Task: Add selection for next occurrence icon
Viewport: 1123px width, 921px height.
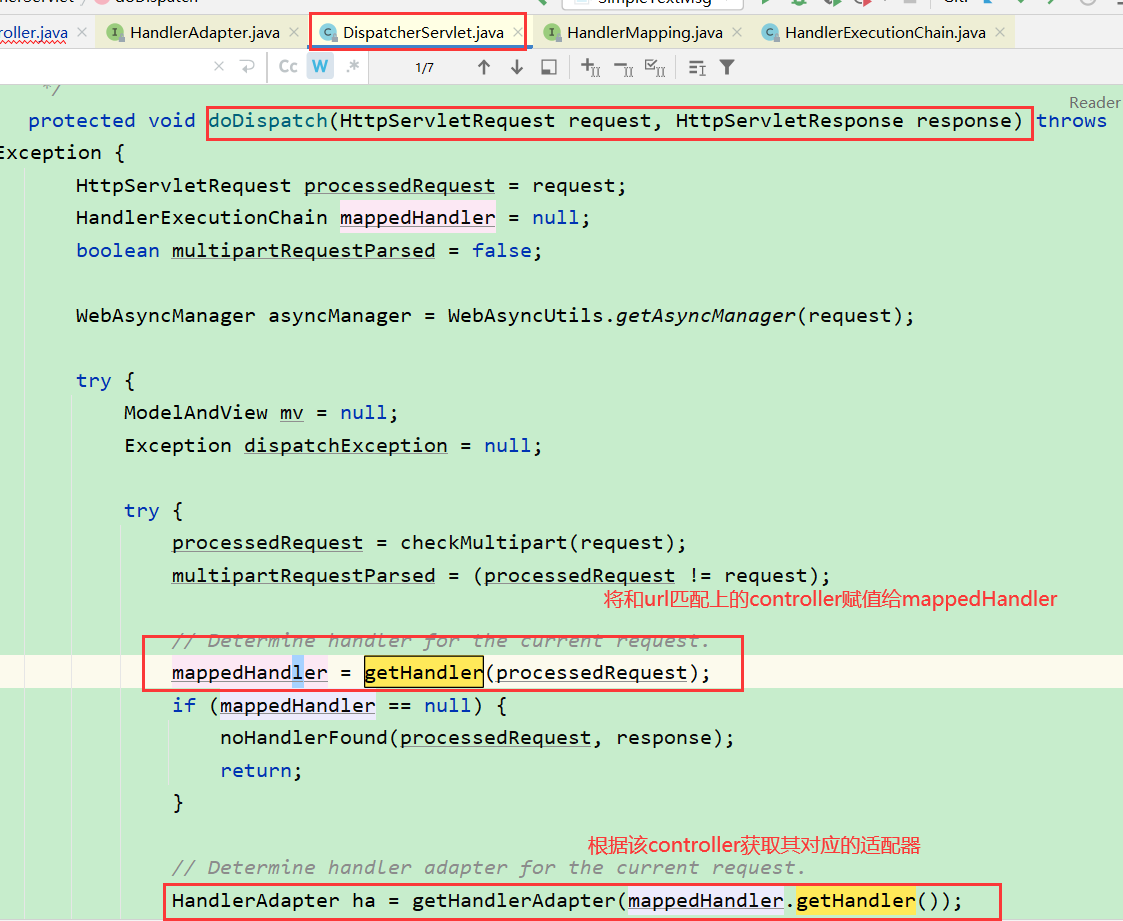Action: pyautogui.click(x=590, y=67)
